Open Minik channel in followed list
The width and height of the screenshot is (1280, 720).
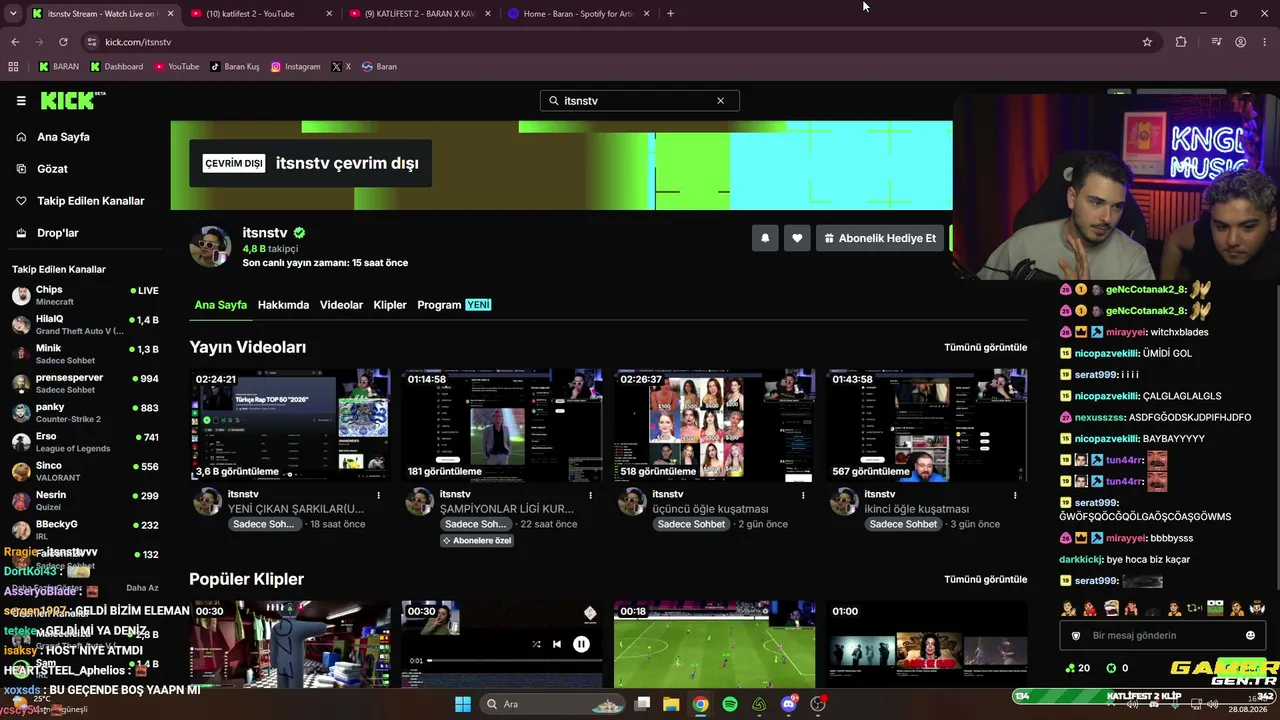(x=85, y=354)
